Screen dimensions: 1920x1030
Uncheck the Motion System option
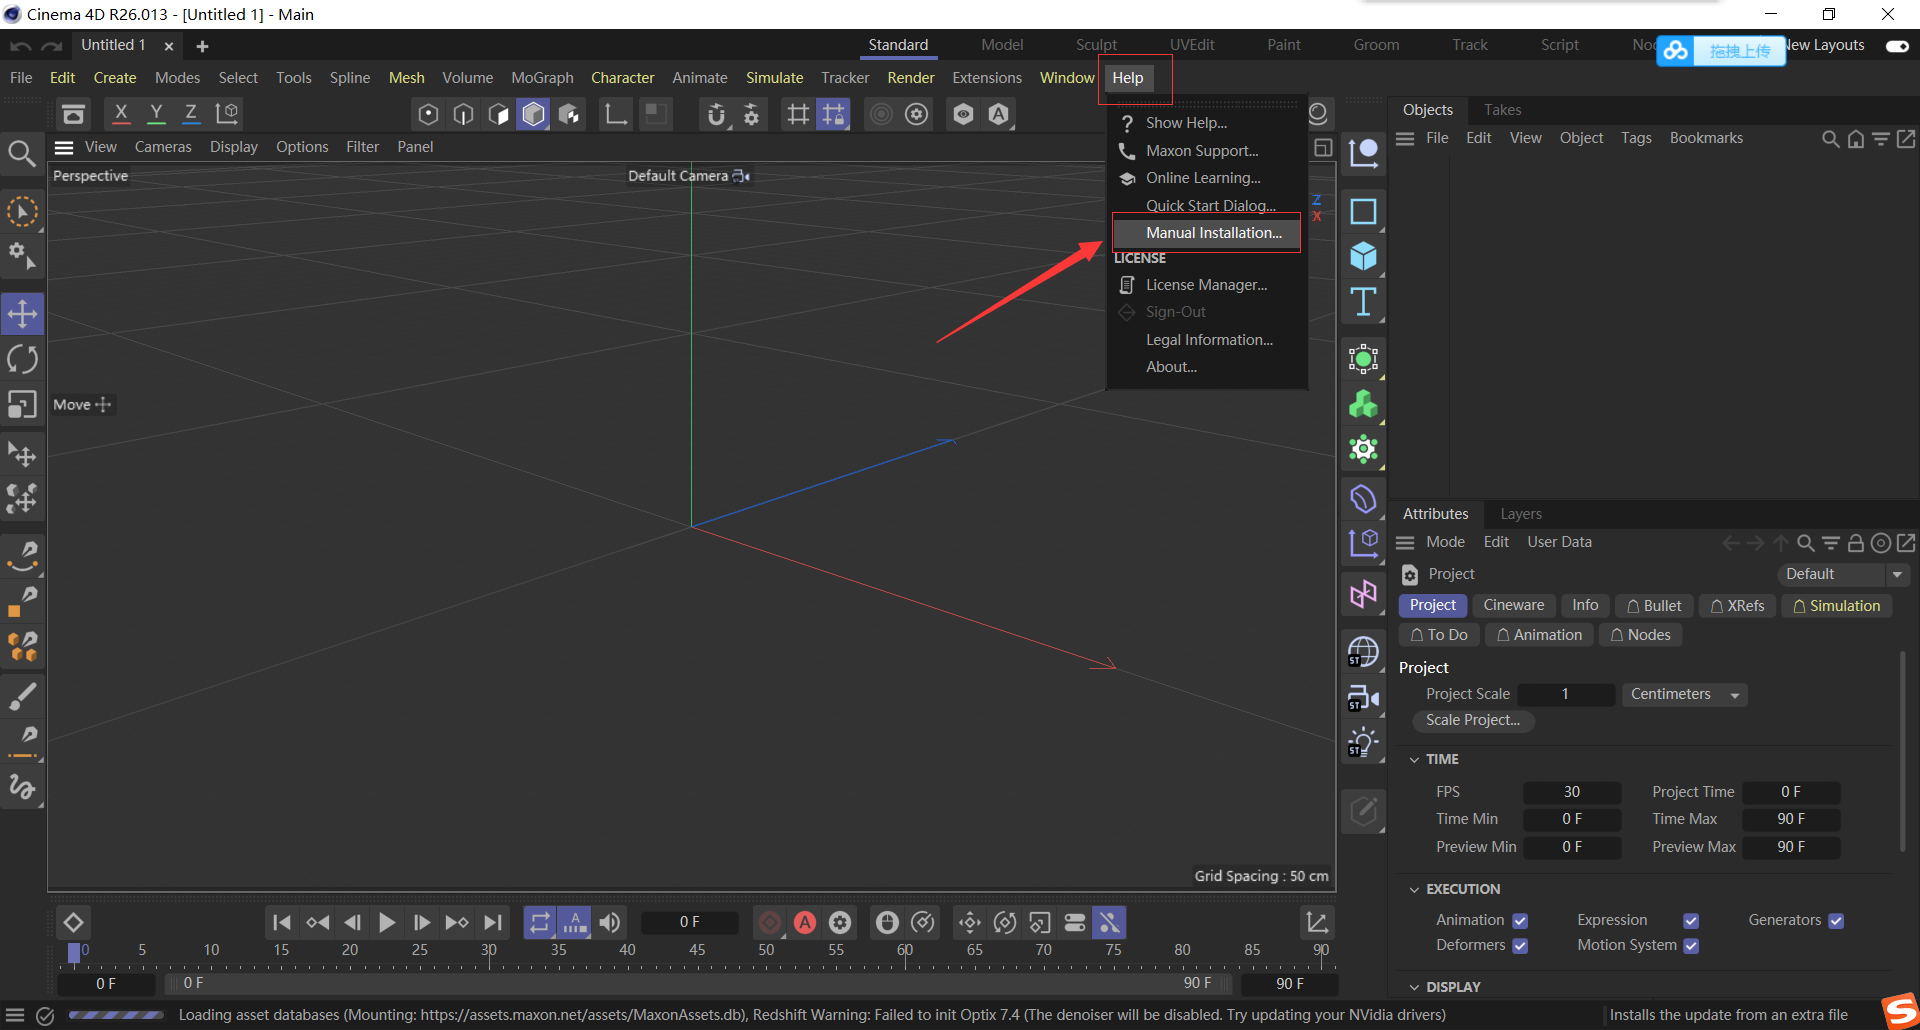pos(1692,944)
